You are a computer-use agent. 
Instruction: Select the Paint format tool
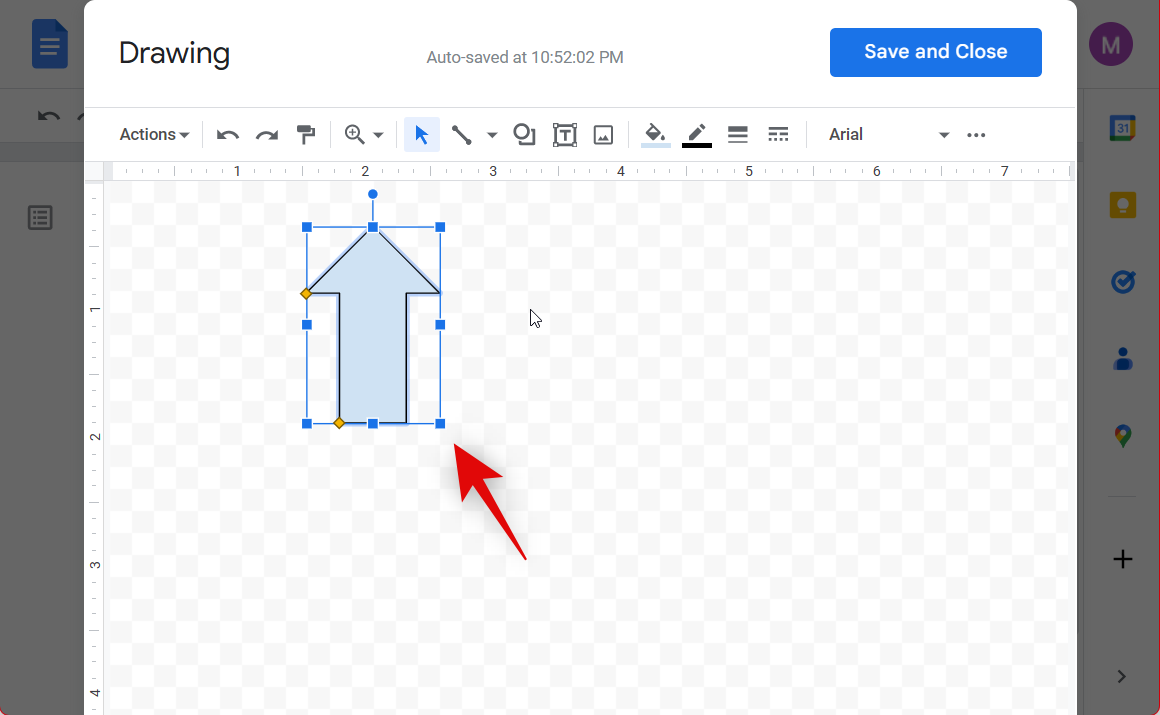(306, 135)
